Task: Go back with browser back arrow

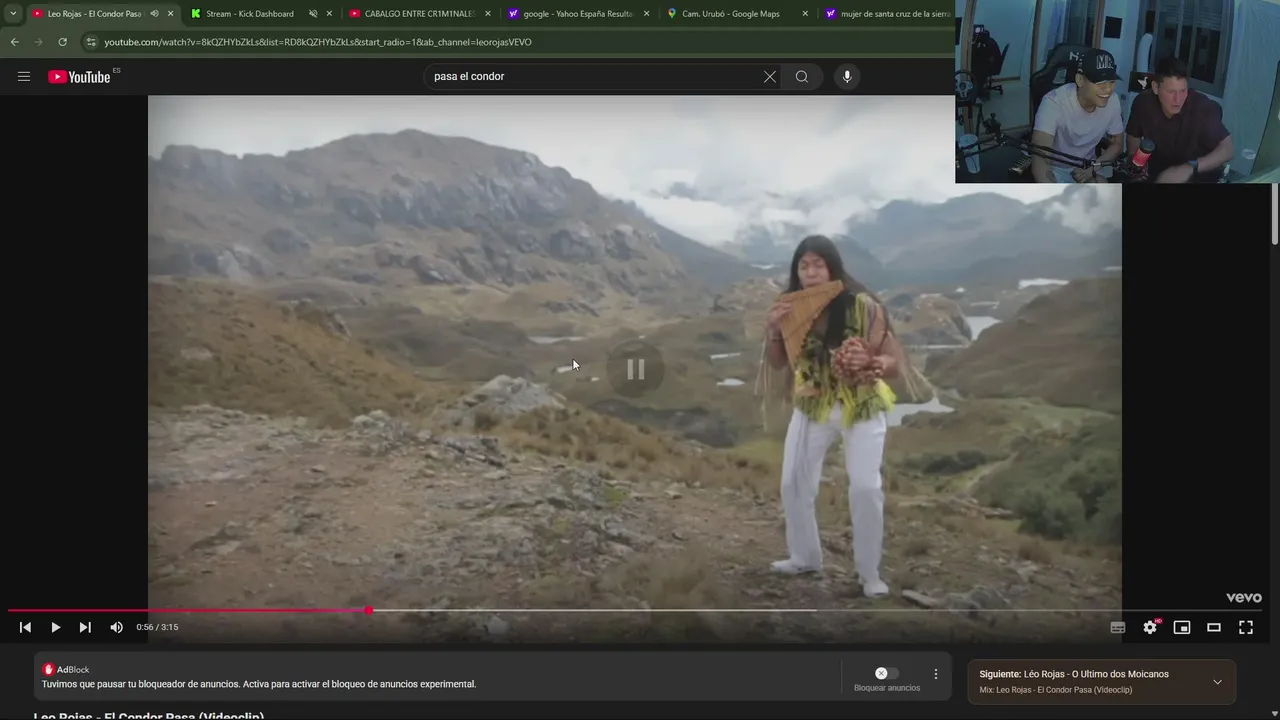Action: [14, 42]
